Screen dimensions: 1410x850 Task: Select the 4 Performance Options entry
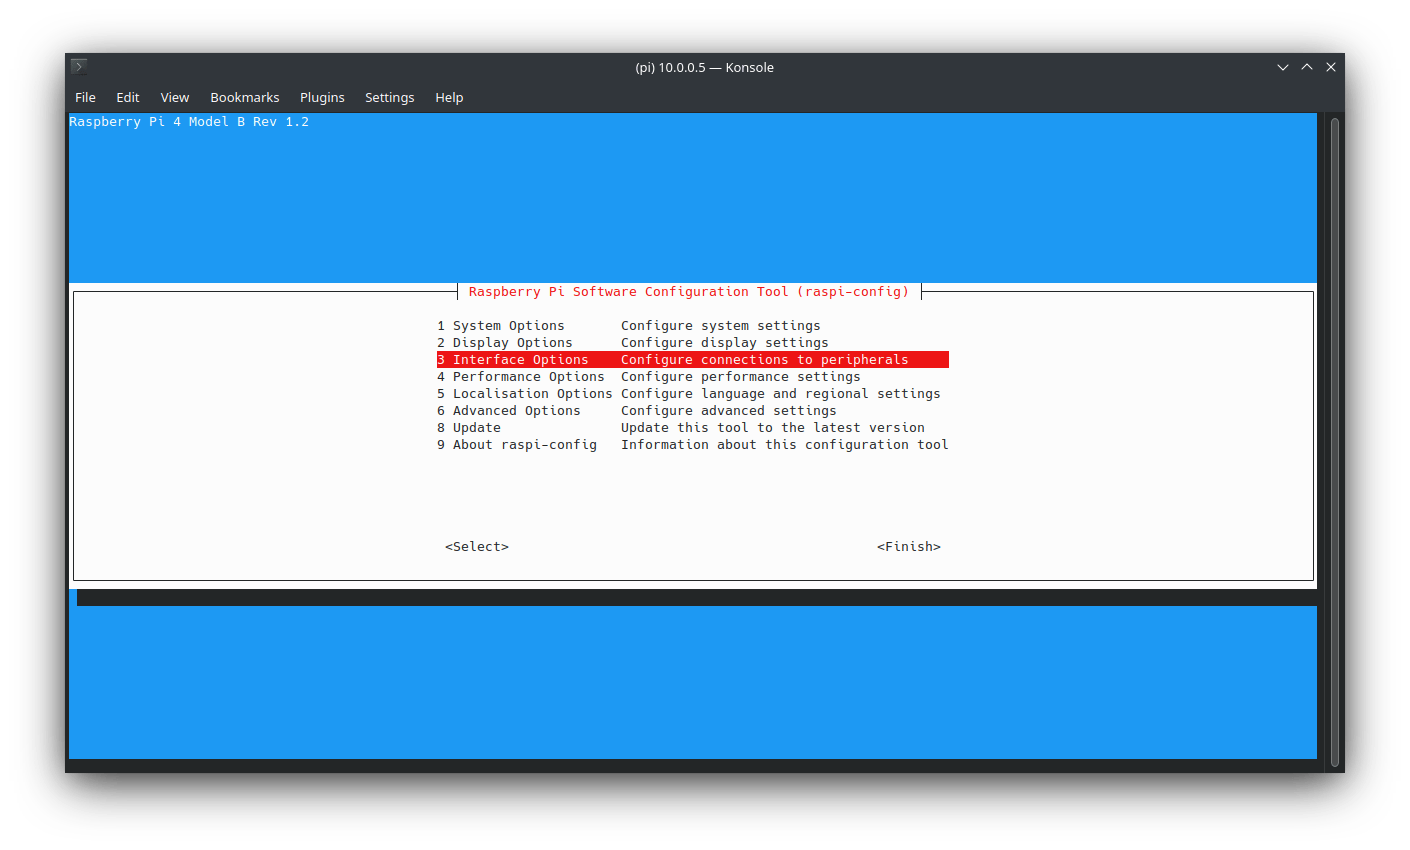(x=692, y=377)
